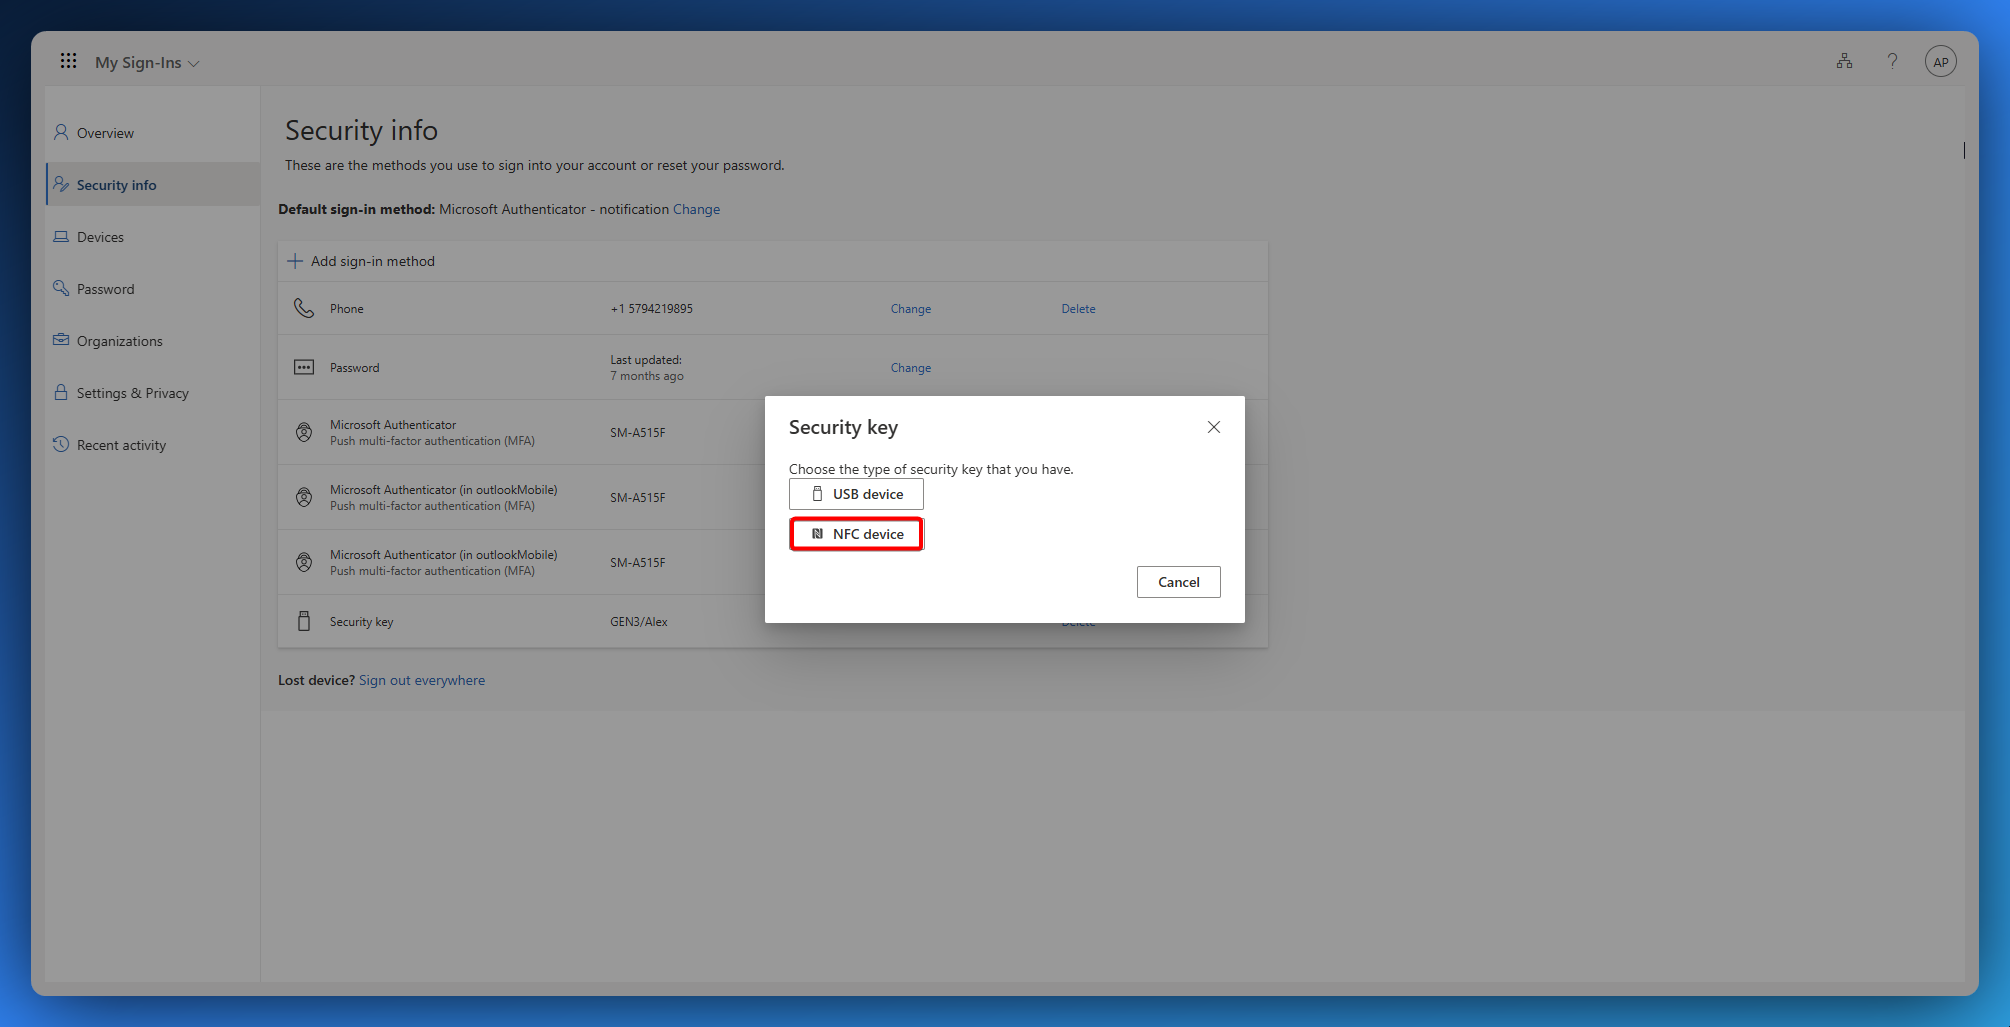The width and height of the screenshot is (2010, 1027).
Task: Open Password in sidebar
Action: pyautogui.click(x=153, y=289)
